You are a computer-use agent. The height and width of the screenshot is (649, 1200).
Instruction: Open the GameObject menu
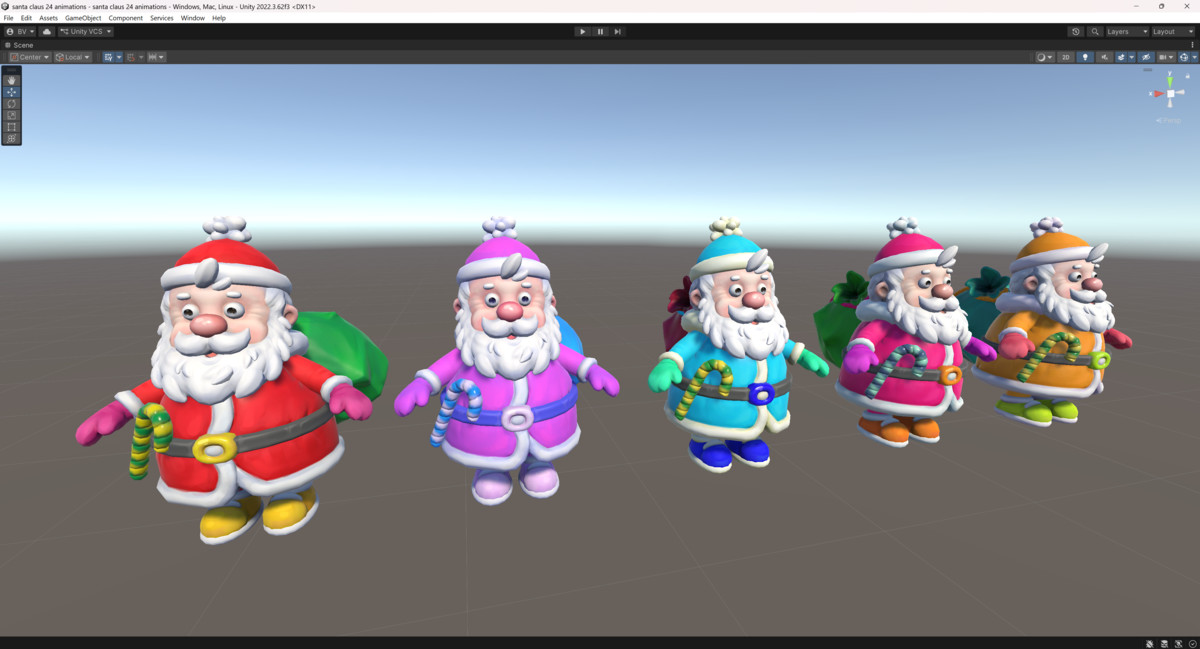tap(83, 18)
